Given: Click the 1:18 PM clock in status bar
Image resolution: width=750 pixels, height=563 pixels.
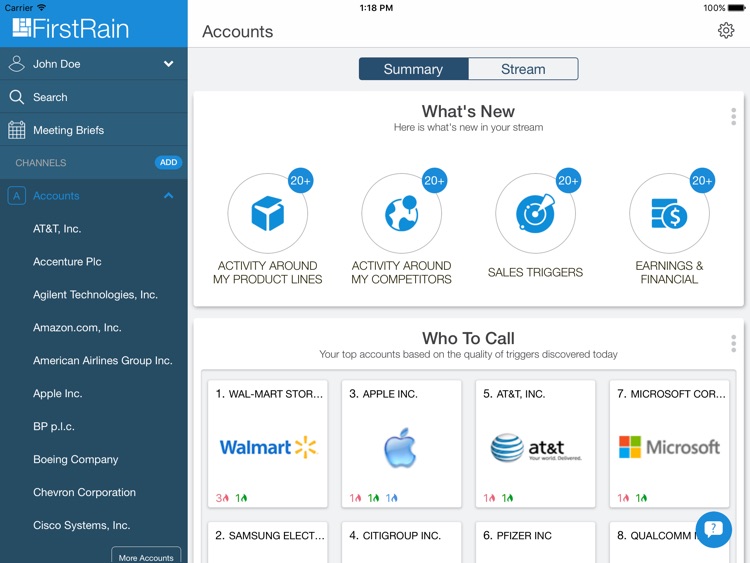Looking at the screenshot, I should point(376,8).
